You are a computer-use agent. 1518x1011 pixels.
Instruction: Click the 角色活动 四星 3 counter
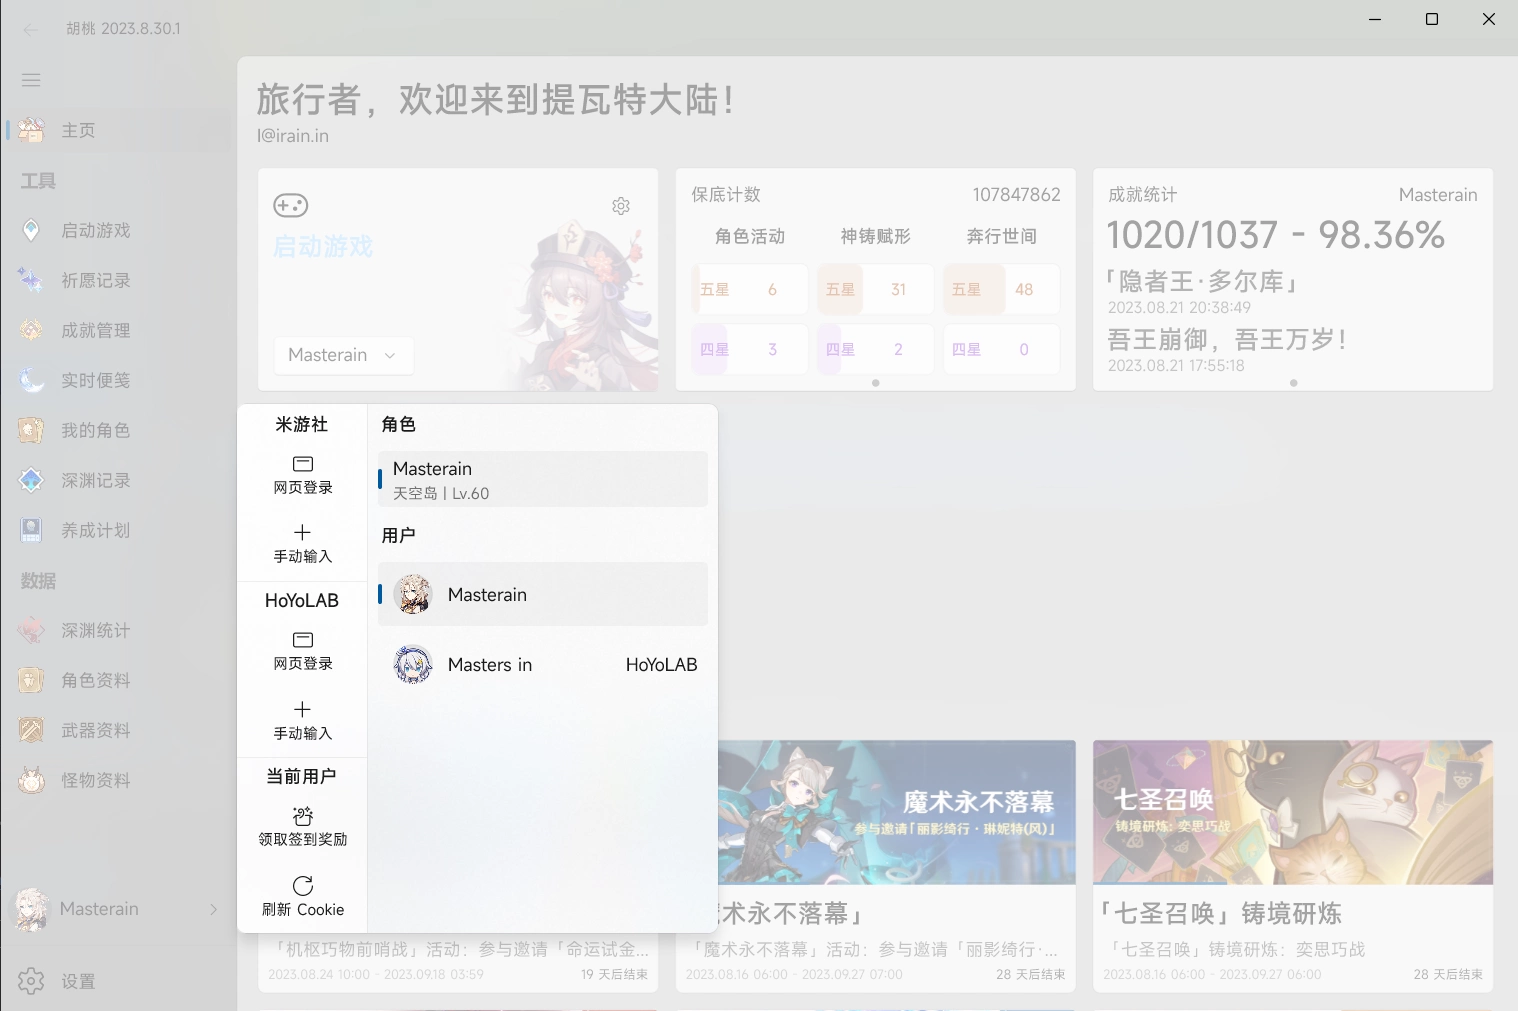[x=749, y=349]
